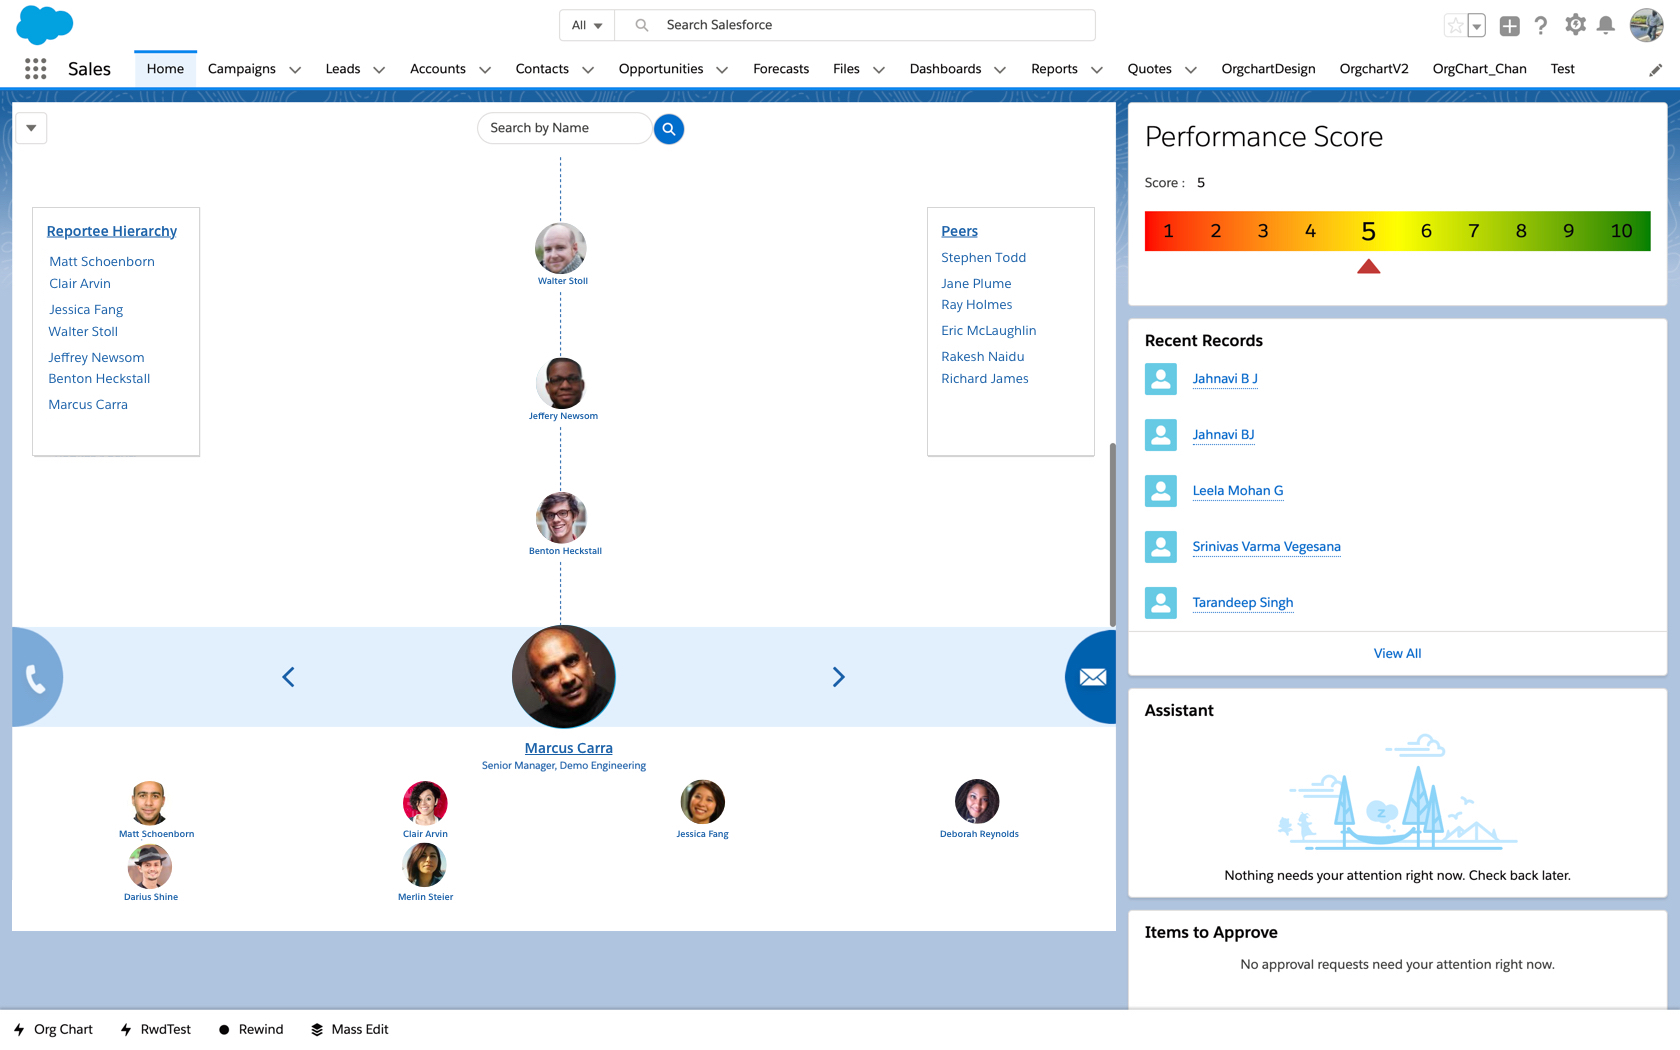Viewport: 1680px width, 1050px height.
Task: Open the App Launcher grid icon
Action: (36, 69)
